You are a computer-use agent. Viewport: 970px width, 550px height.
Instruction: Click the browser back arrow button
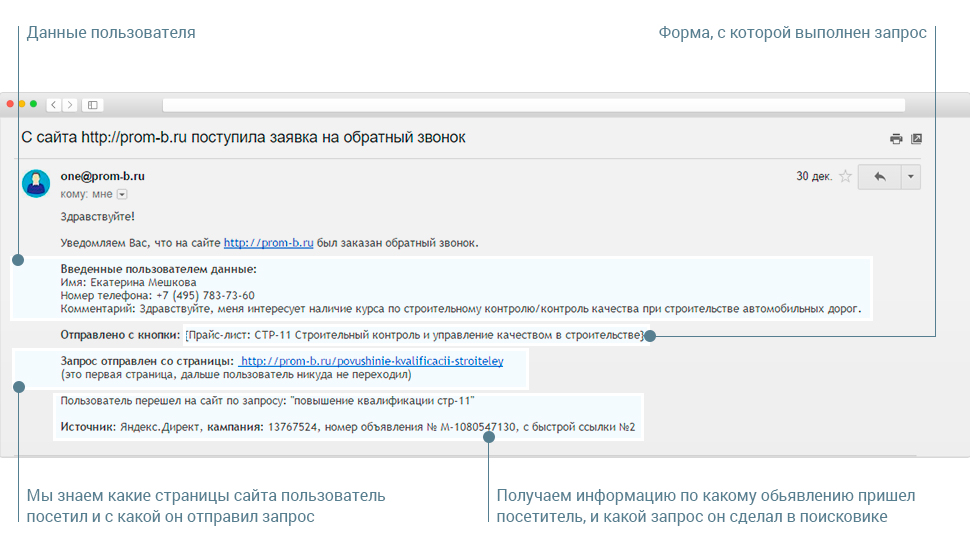(54, 105)
